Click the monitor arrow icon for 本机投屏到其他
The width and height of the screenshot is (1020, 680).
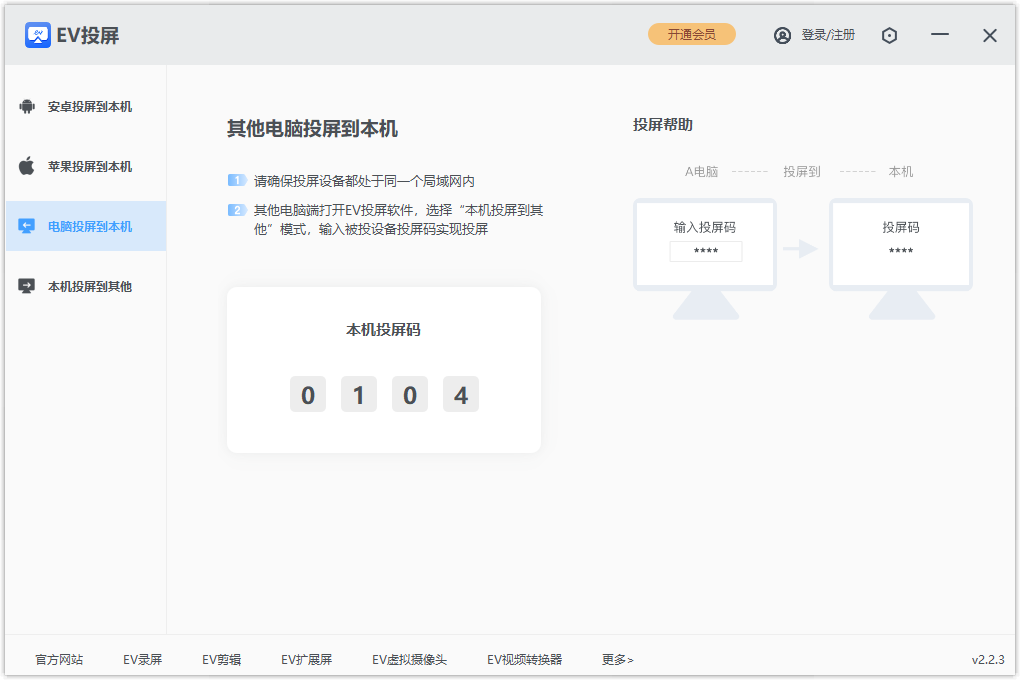[27, 286]
